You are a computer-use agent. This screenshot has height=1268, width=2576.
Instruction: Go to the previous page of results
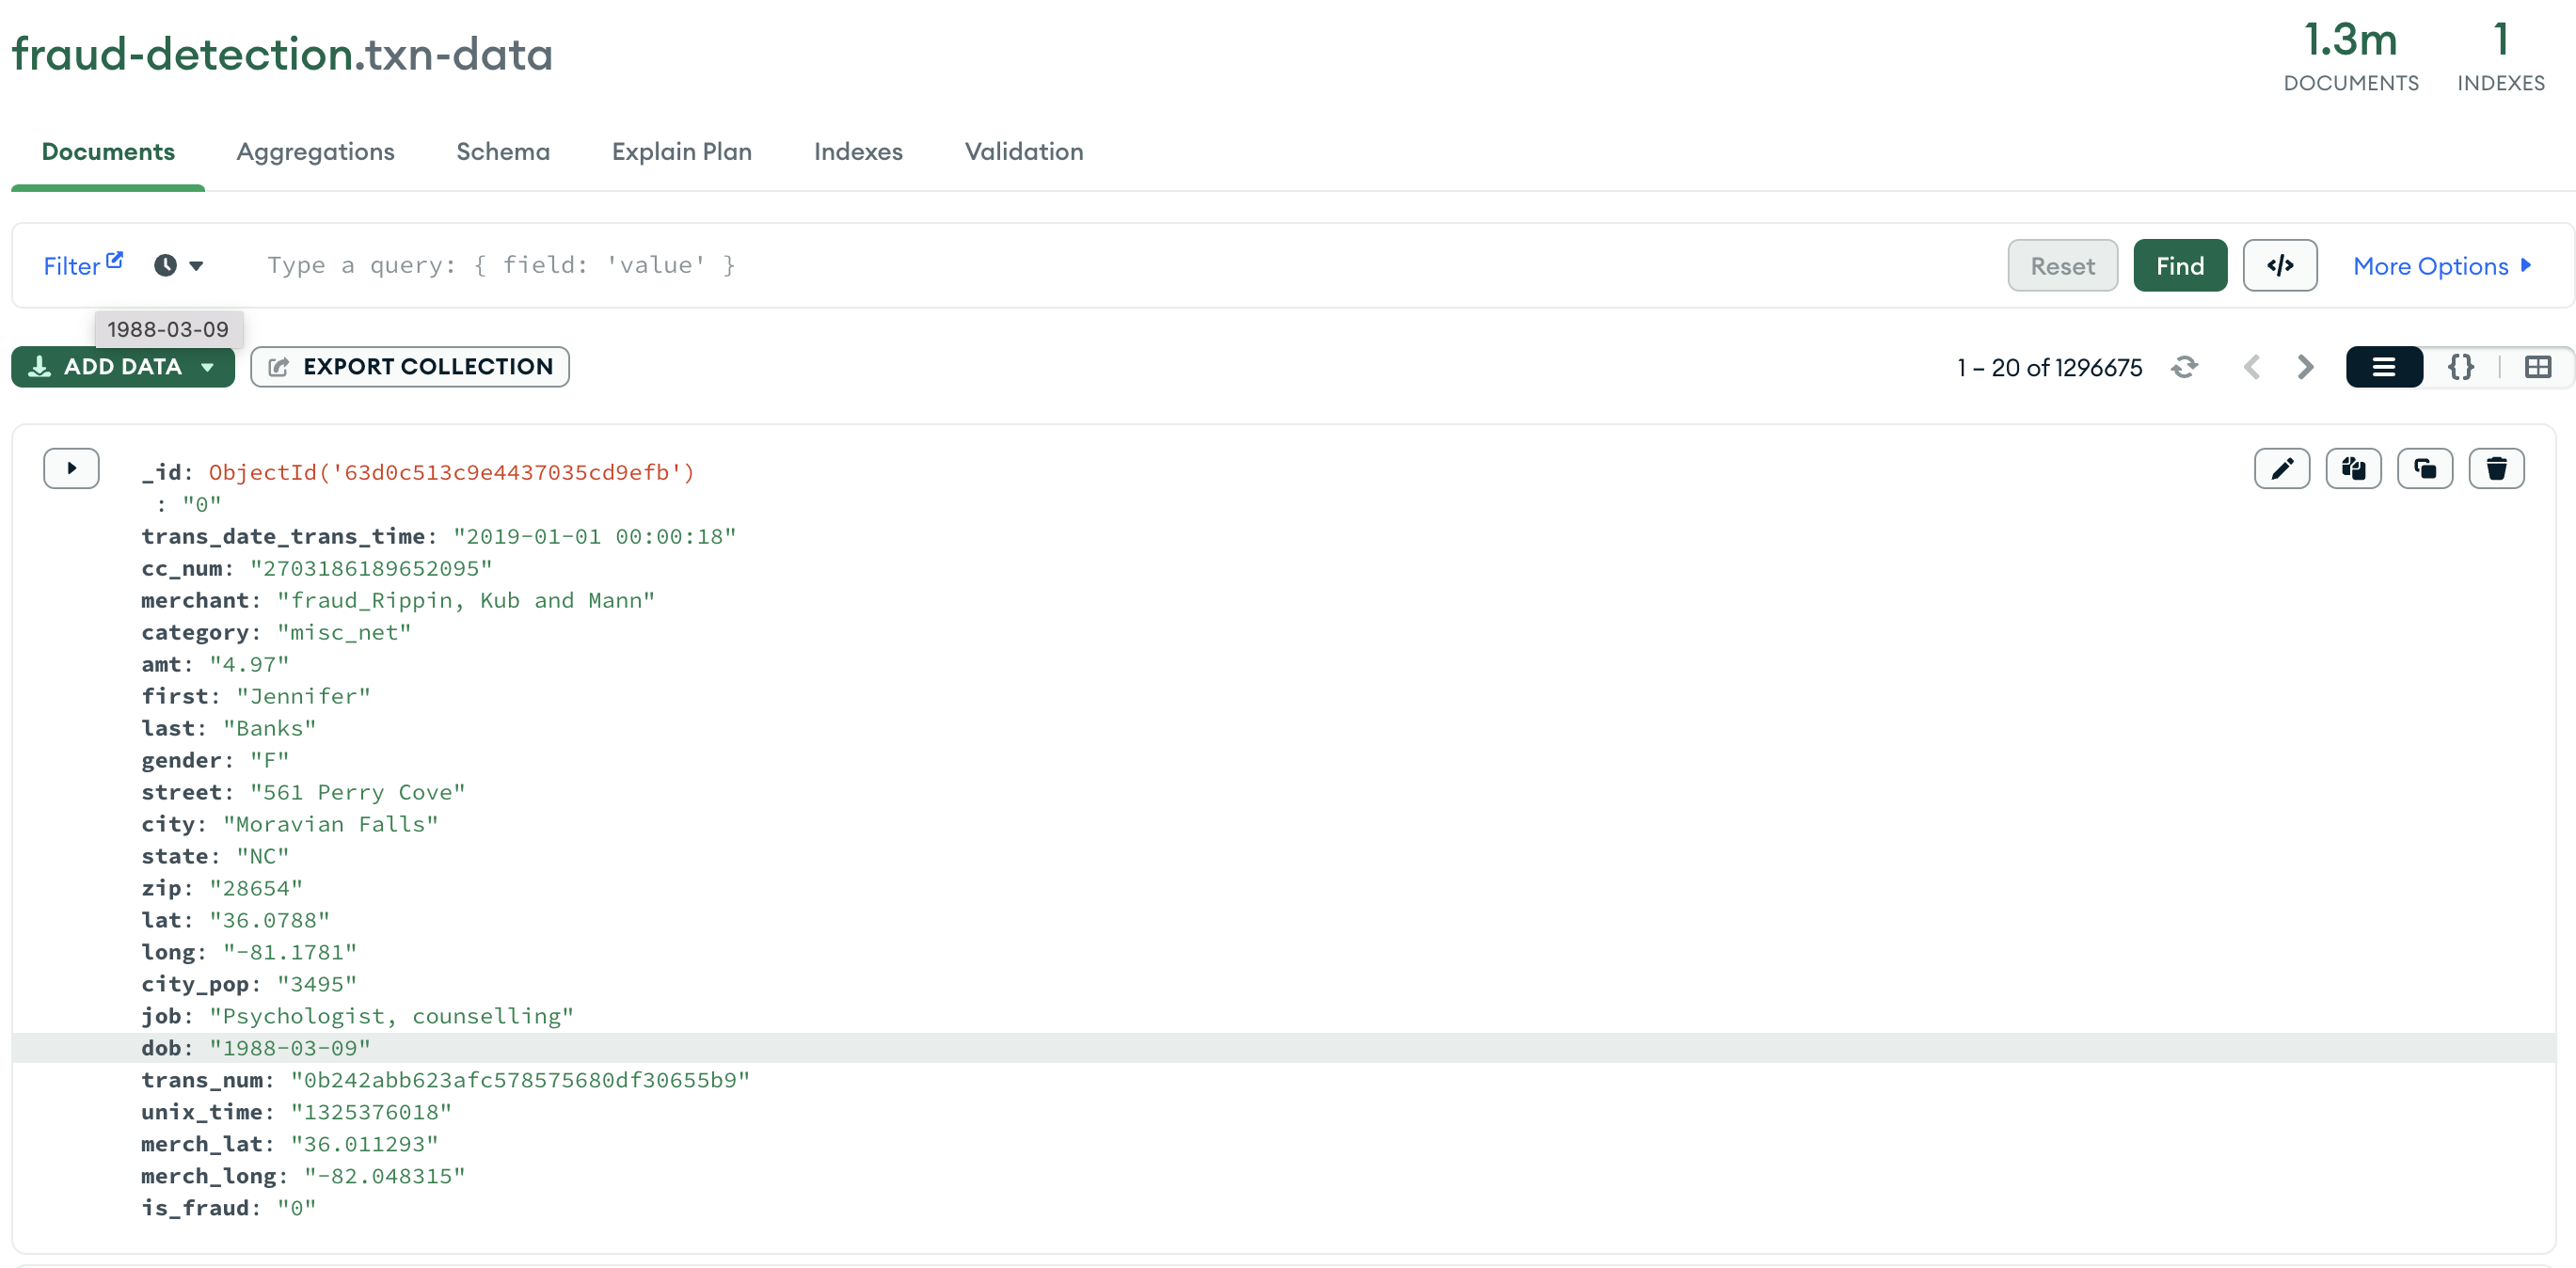click(2252, 367)
